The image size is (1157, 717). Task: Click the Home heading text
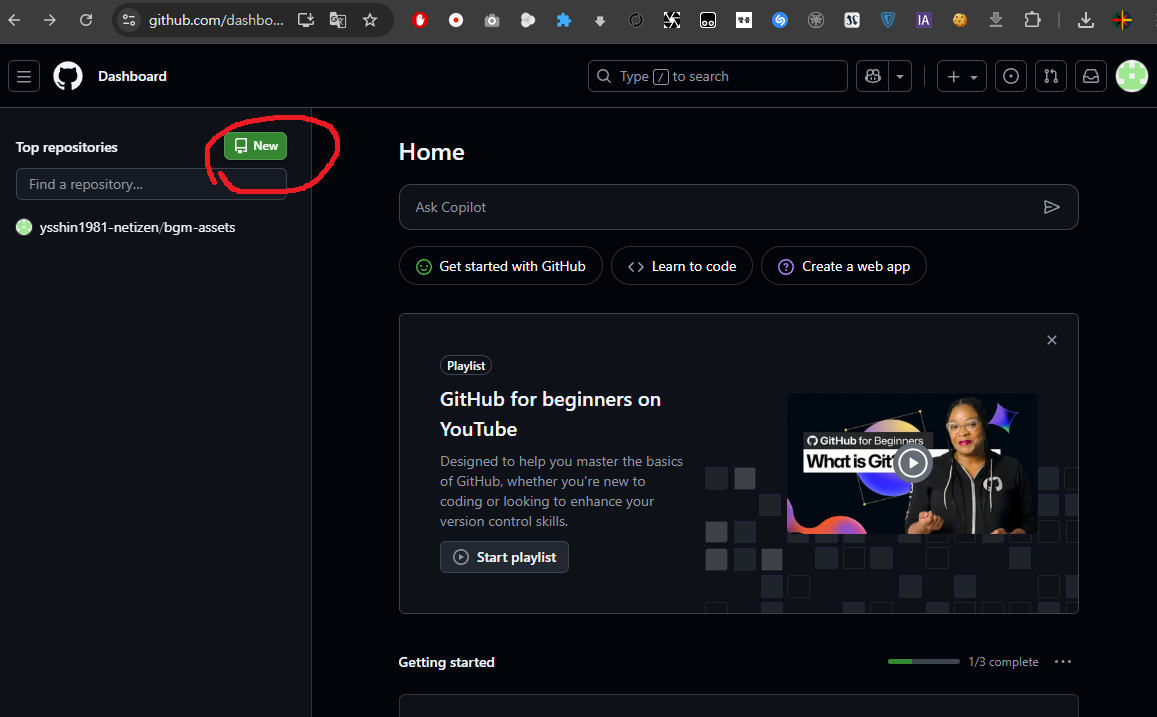point(432,152)
